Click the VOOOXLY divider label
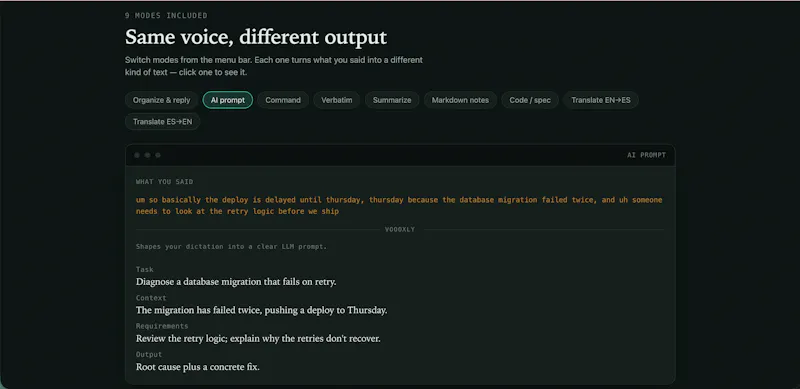The width and height of the screenshot is (800, 389). click(400, 230)
